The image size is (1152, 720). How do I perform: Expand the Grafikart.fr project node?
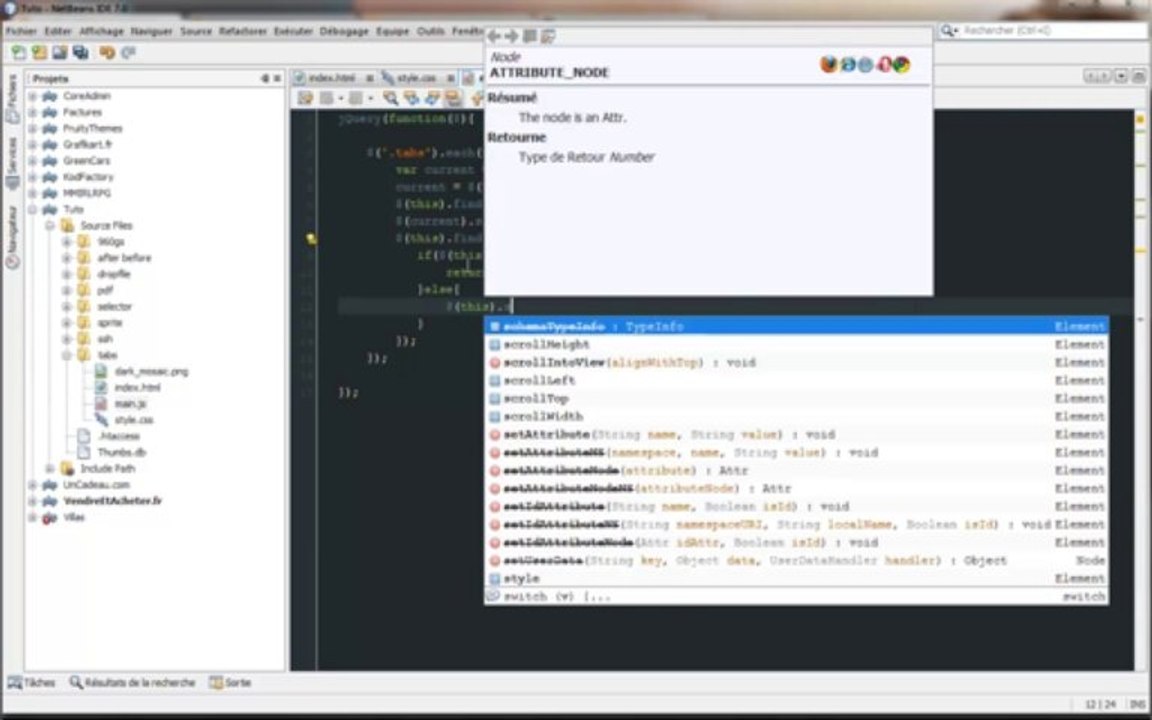(32, 145)
